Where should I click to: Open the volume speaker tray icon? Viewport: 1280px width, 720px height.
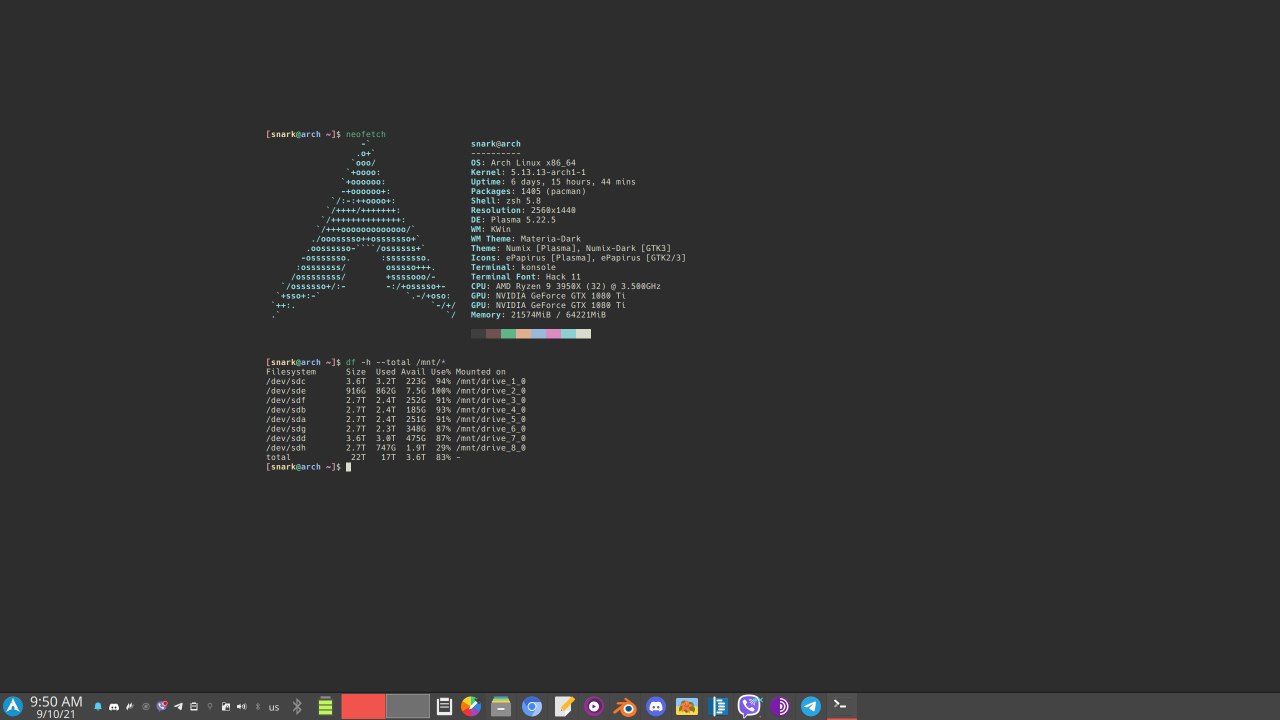pyautogui.click(x=242, y=707)
